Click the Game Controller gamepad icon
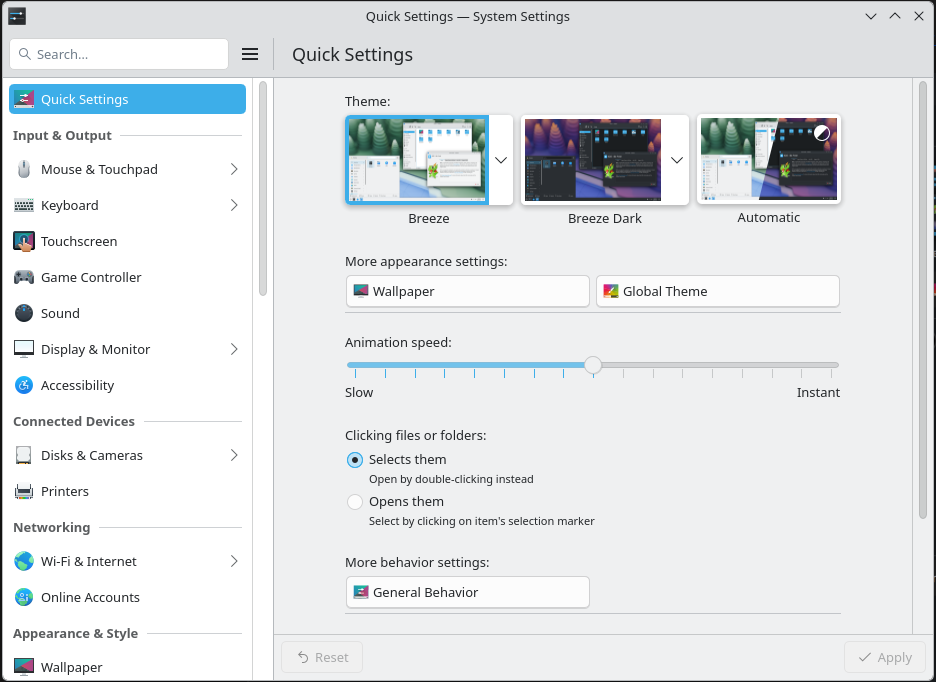Screen dimensions: 936x682 (x=24, y=277)
